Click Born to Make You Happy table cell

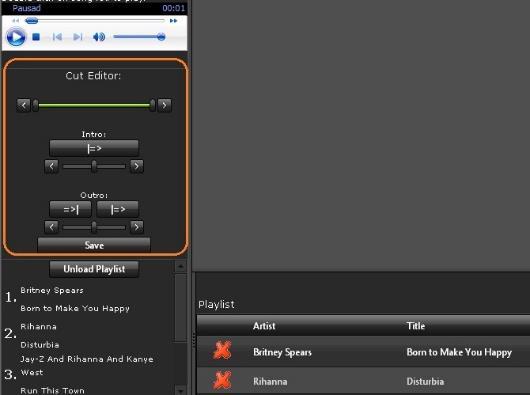[x=459, y=352]
